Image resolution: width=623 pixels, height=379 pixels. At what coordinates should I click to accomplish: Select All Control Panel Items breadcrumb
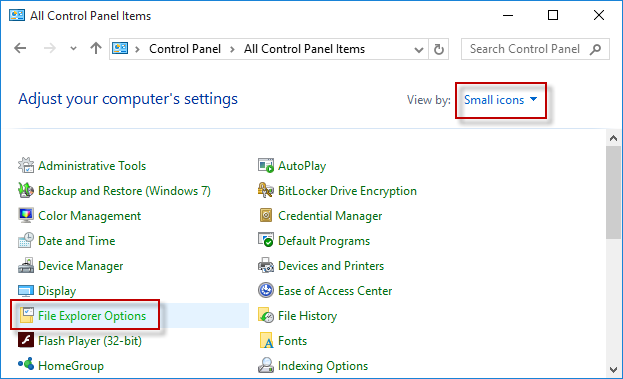click(x=304, y=49)
